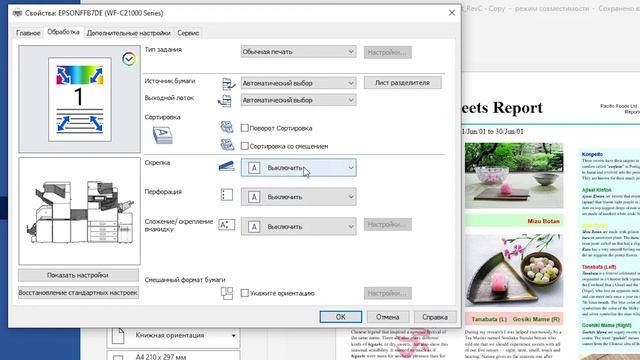This screenshot has height=360, width=640.
Task: Click Настройки button next to fold setting
Action: [387, 224]
